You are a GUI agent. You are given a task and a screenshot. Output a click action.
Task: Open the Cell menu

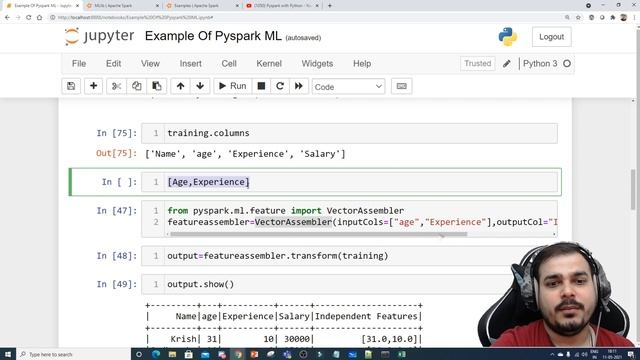pyautogui.click(x=229, y=64)
